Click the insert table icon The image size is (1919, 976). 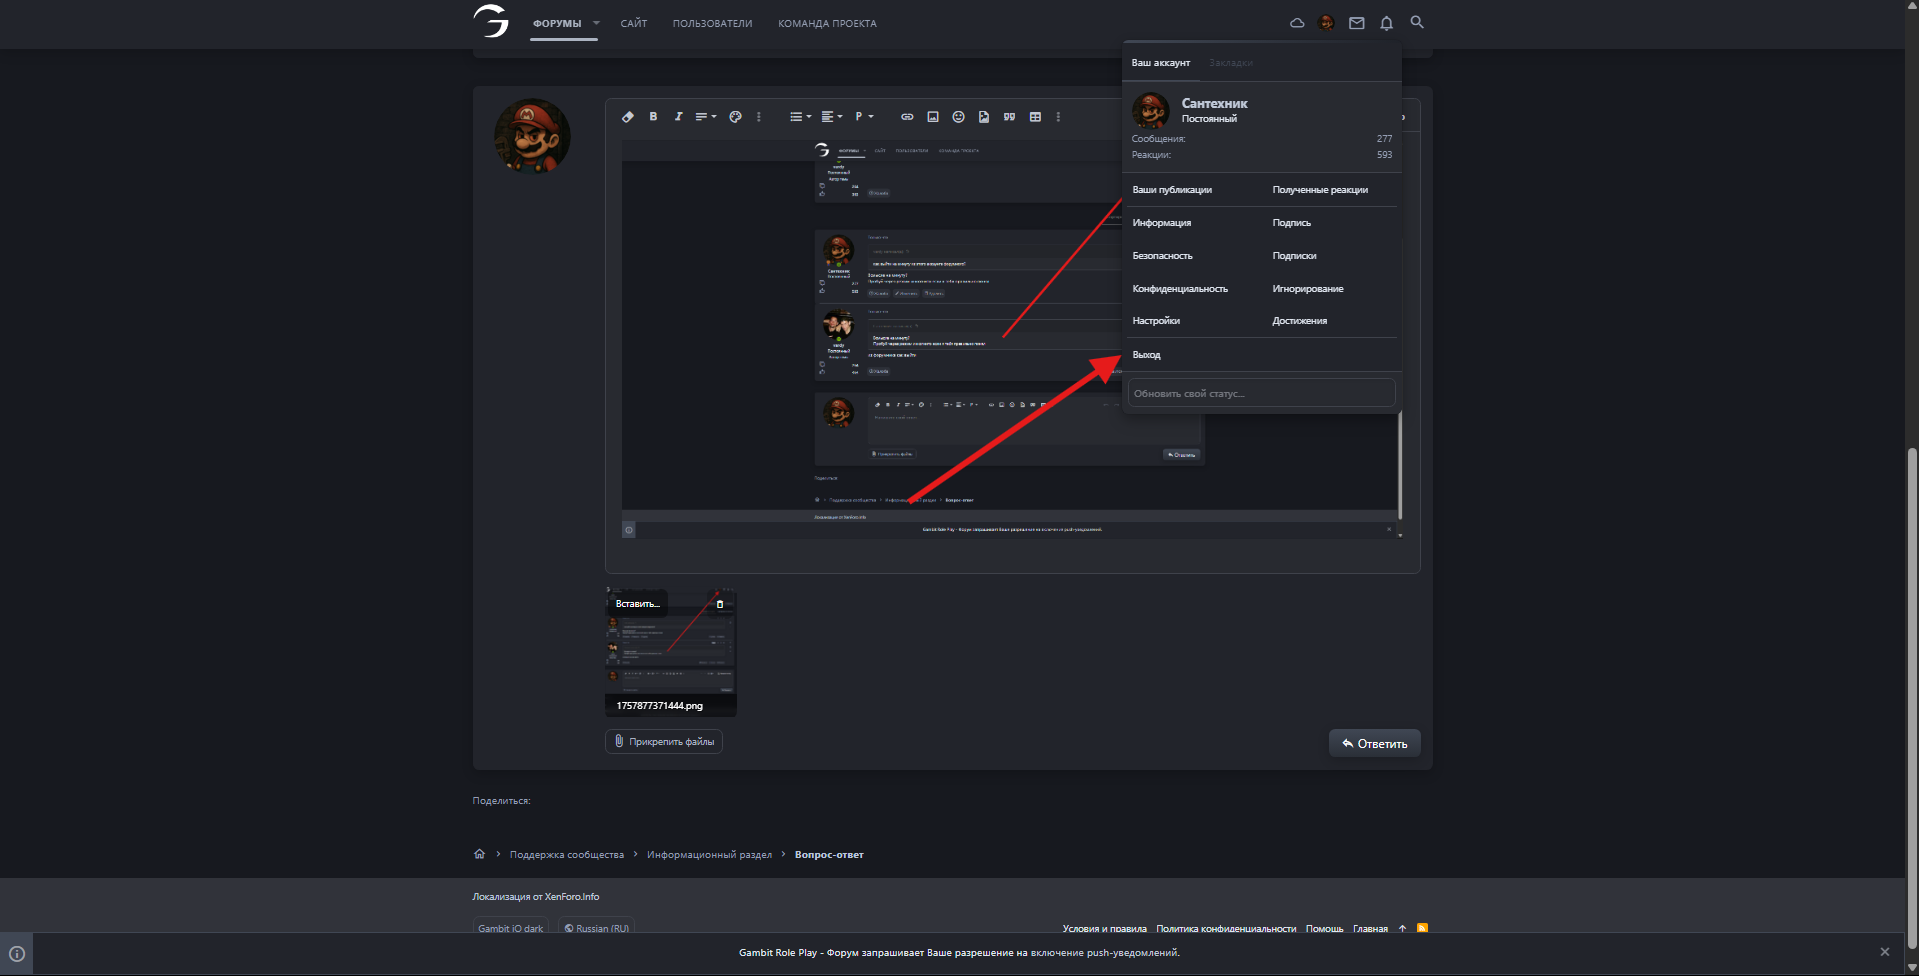click(x=1035, y=117)
